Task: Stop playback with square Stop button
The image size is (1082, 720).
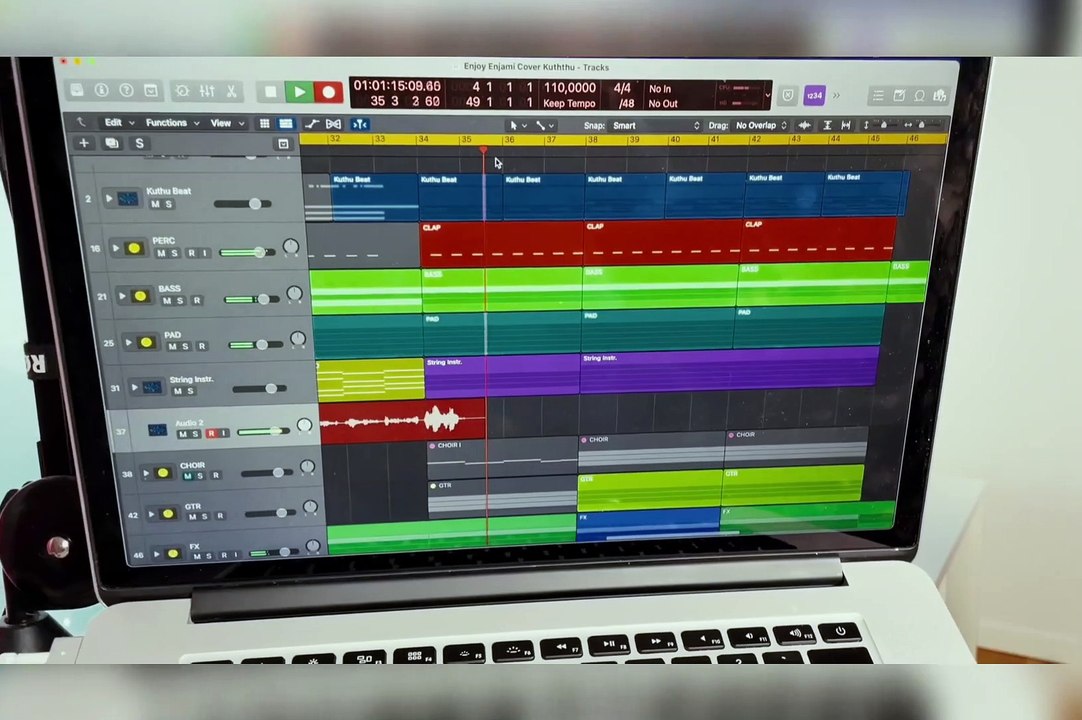Action: [x=270, y=92]
